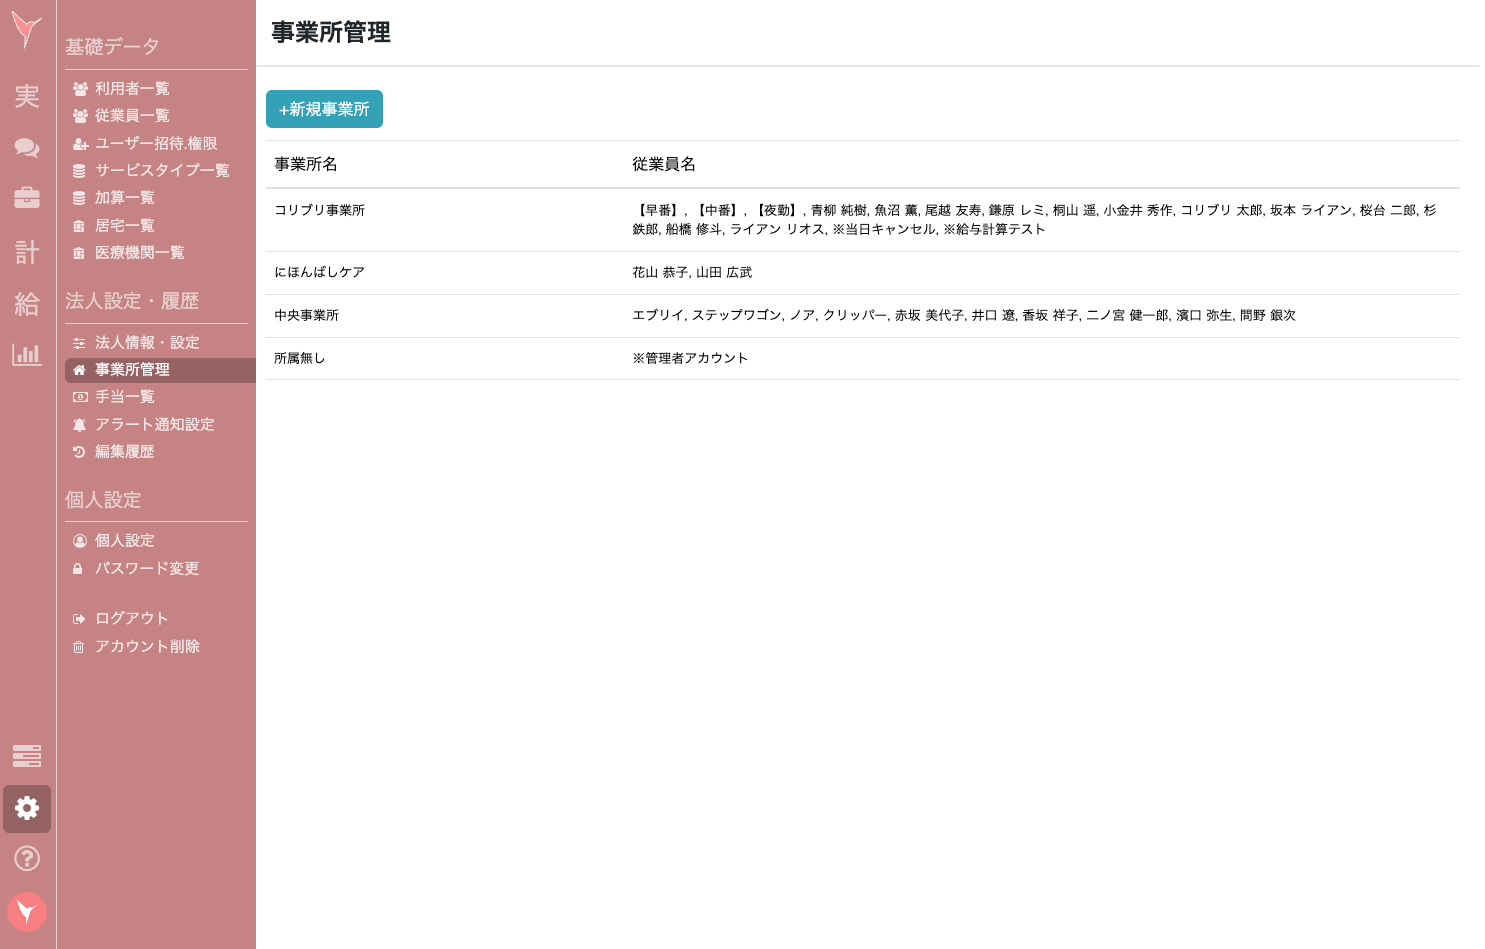This screenshot has width=1485, height=949.
Task: Click the briefcase icon in the sidebar rail
Action: click(26, 197)
